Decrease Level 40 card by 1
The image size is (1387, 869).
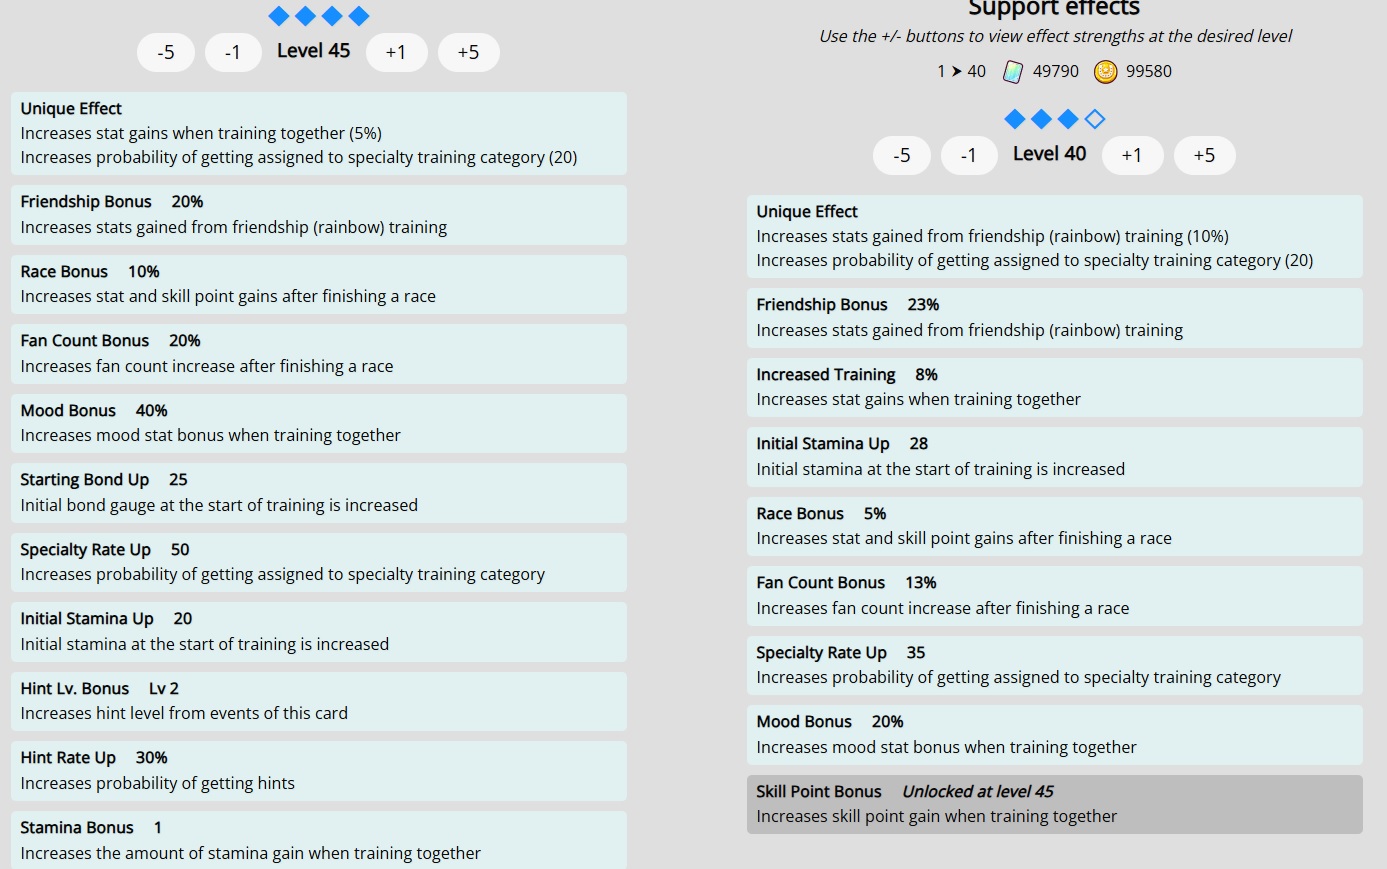(969, 155)
